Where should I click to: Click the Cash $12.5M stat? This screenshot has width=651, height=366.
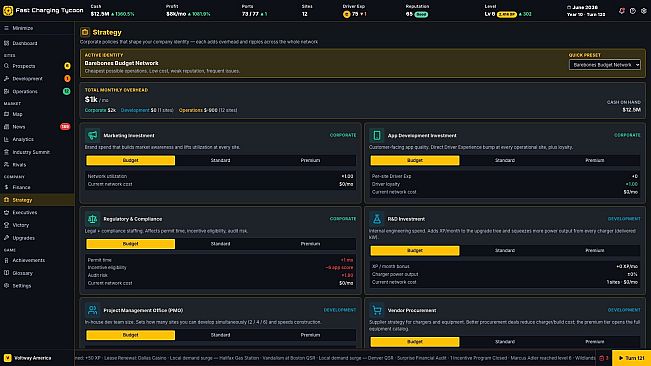pos(112,11)
